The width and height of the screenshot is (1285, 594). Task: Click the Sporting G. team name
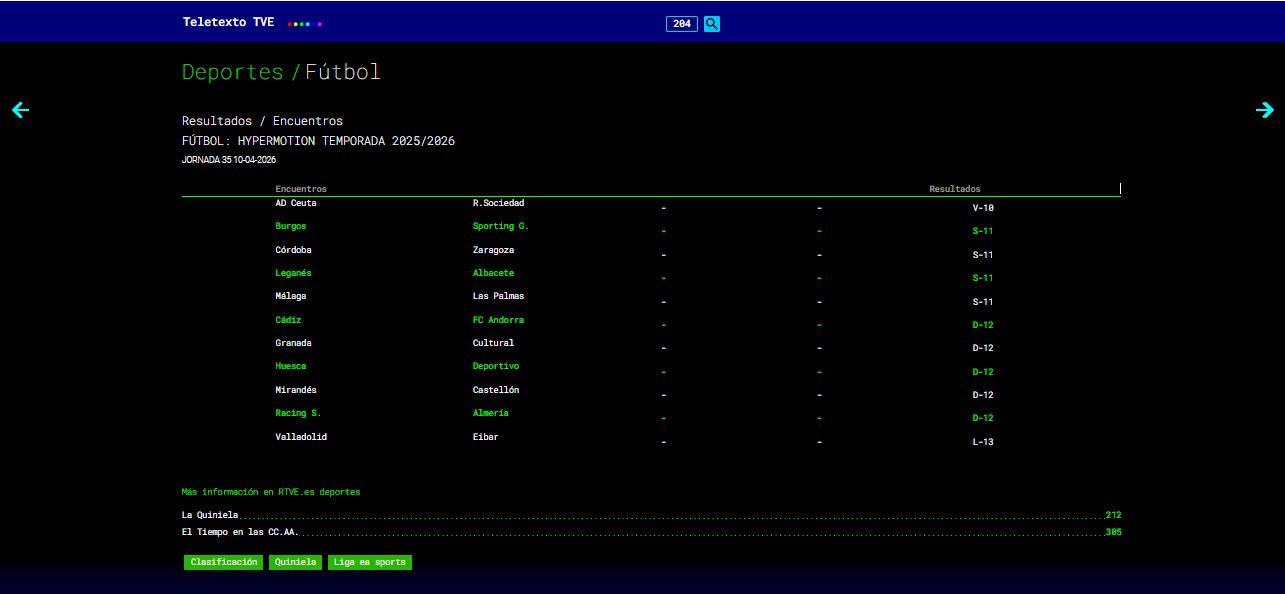[500, 226]
